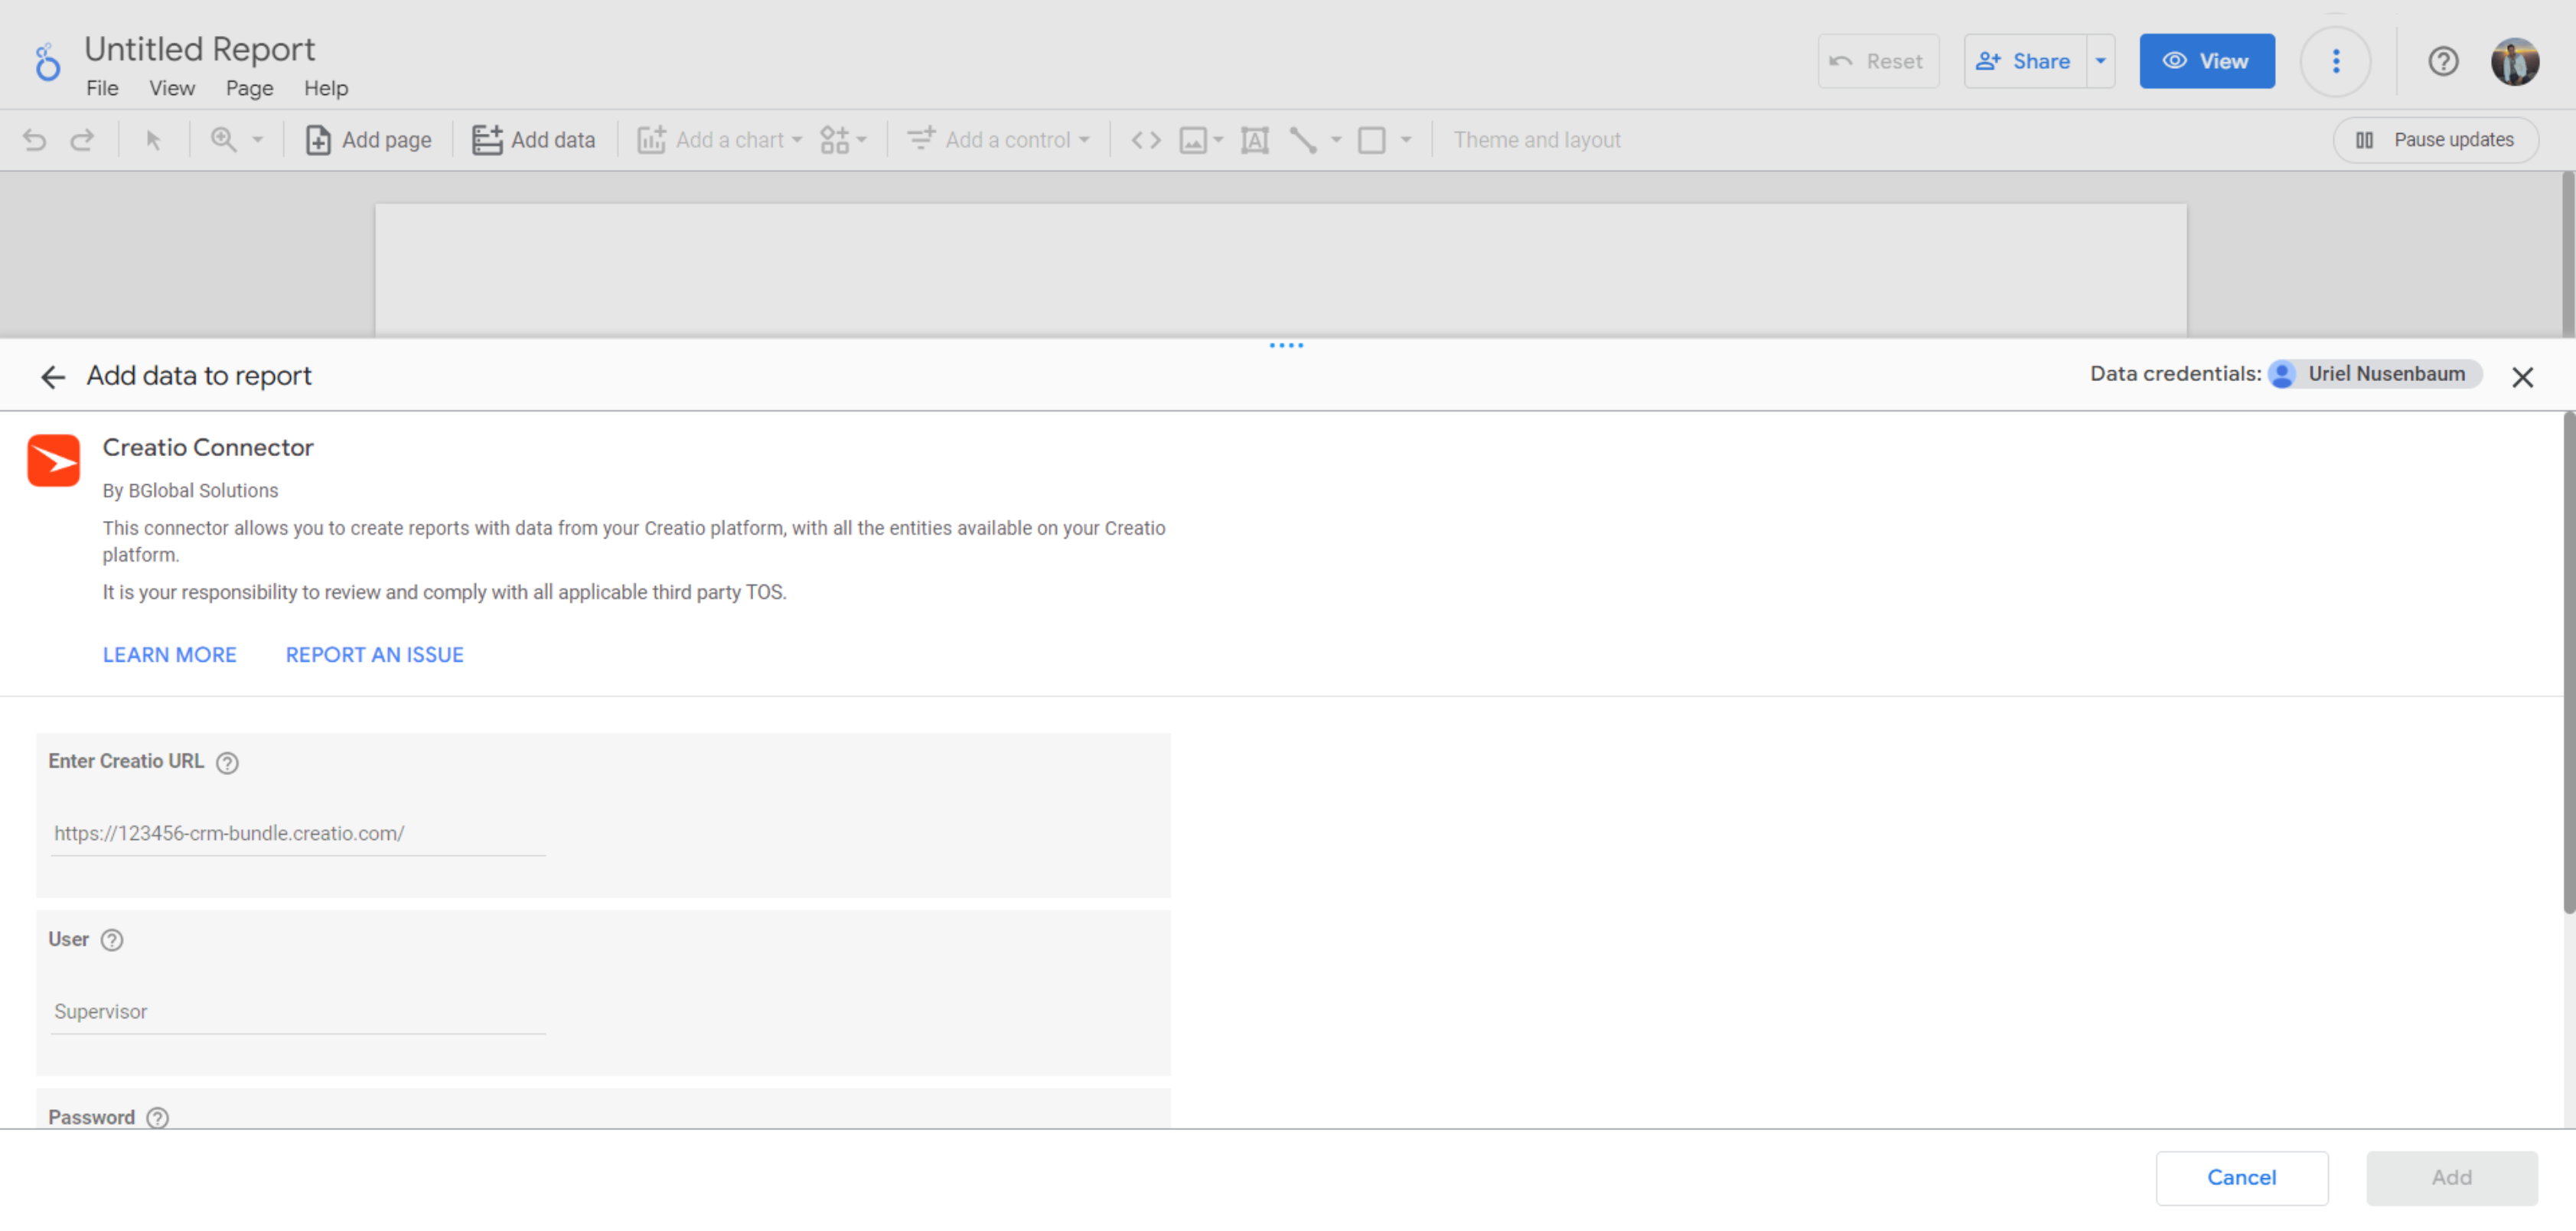
Task: Click Add page in toolbar
Action: [368, 140]
